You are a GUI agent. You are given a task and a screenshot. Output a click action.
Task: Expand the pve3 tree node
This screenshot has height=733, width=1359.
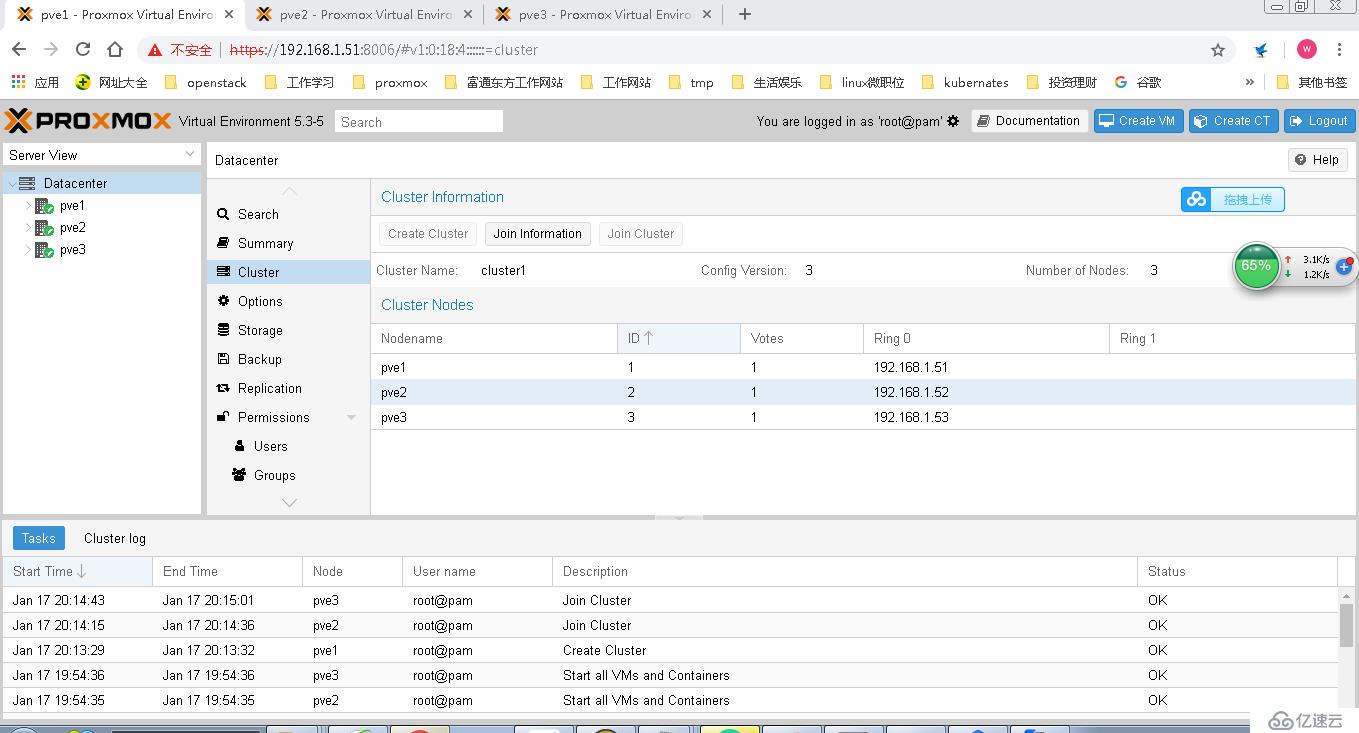[28, 250]
